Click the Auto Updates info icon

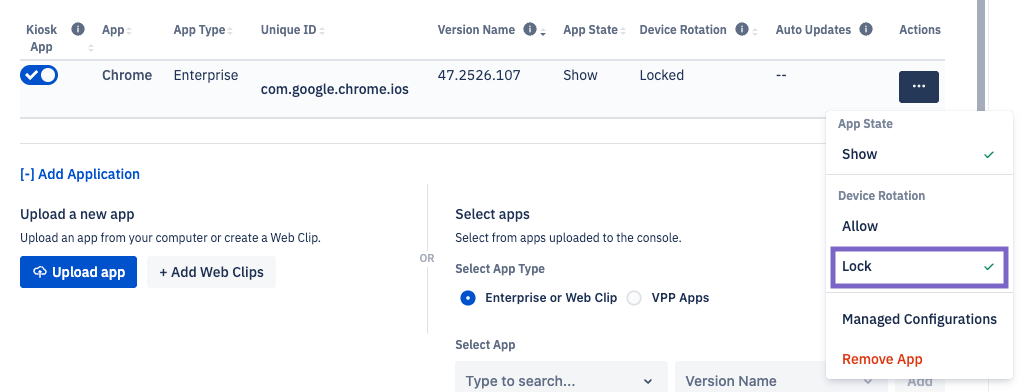point(866,30)
